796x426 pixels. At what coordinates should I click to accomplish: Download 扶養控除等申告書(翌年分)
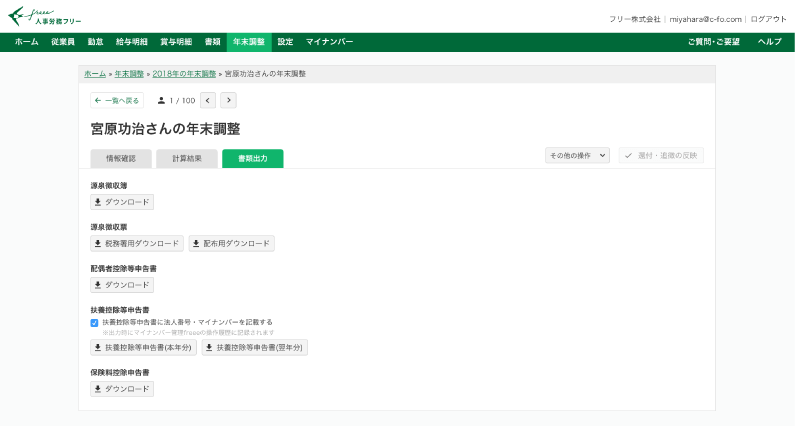254,348
